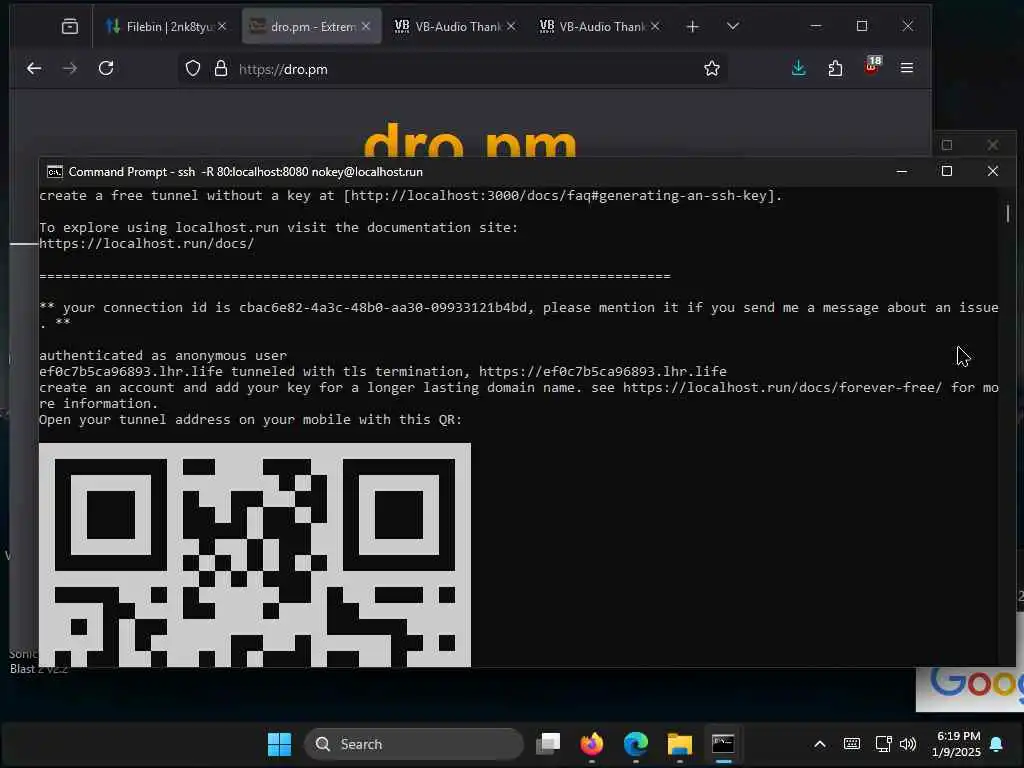Click the https://localhost.run/docs/ text
The height and width of the screenshot is (768, 1024).
(146, 244)
